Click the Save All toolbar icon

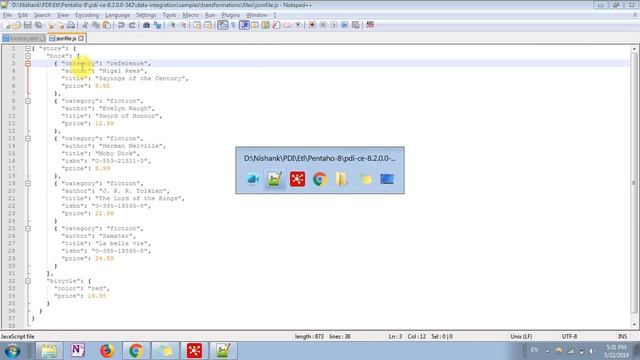(38, 25)
